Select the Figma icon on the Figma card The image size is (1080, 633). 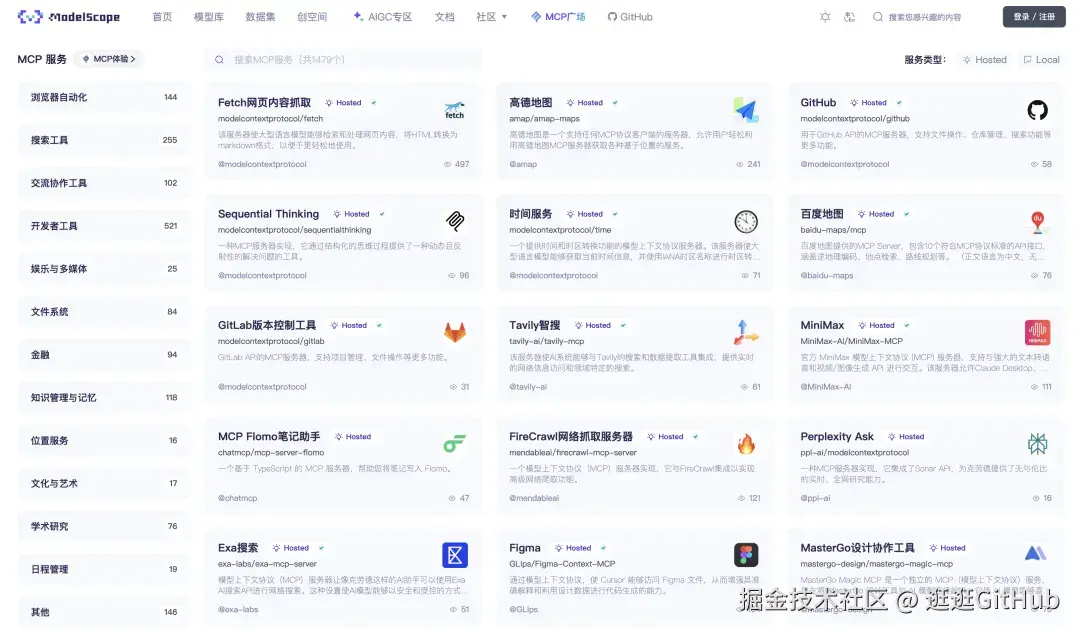click(747, 556)
